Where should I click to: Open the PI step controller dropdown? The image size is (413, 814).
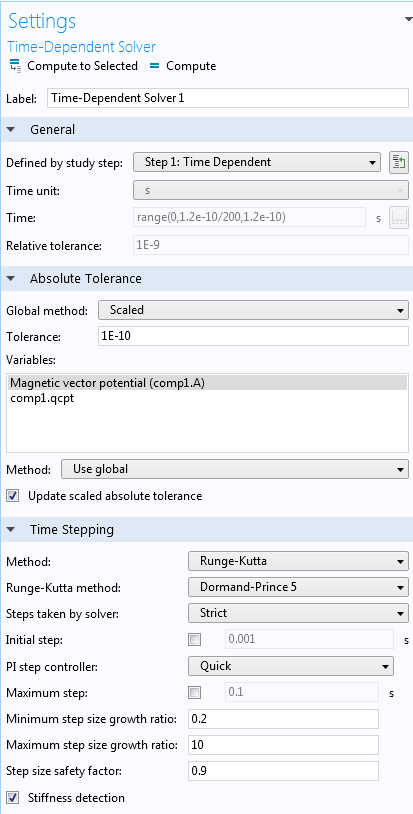click(x=291, y=666)
